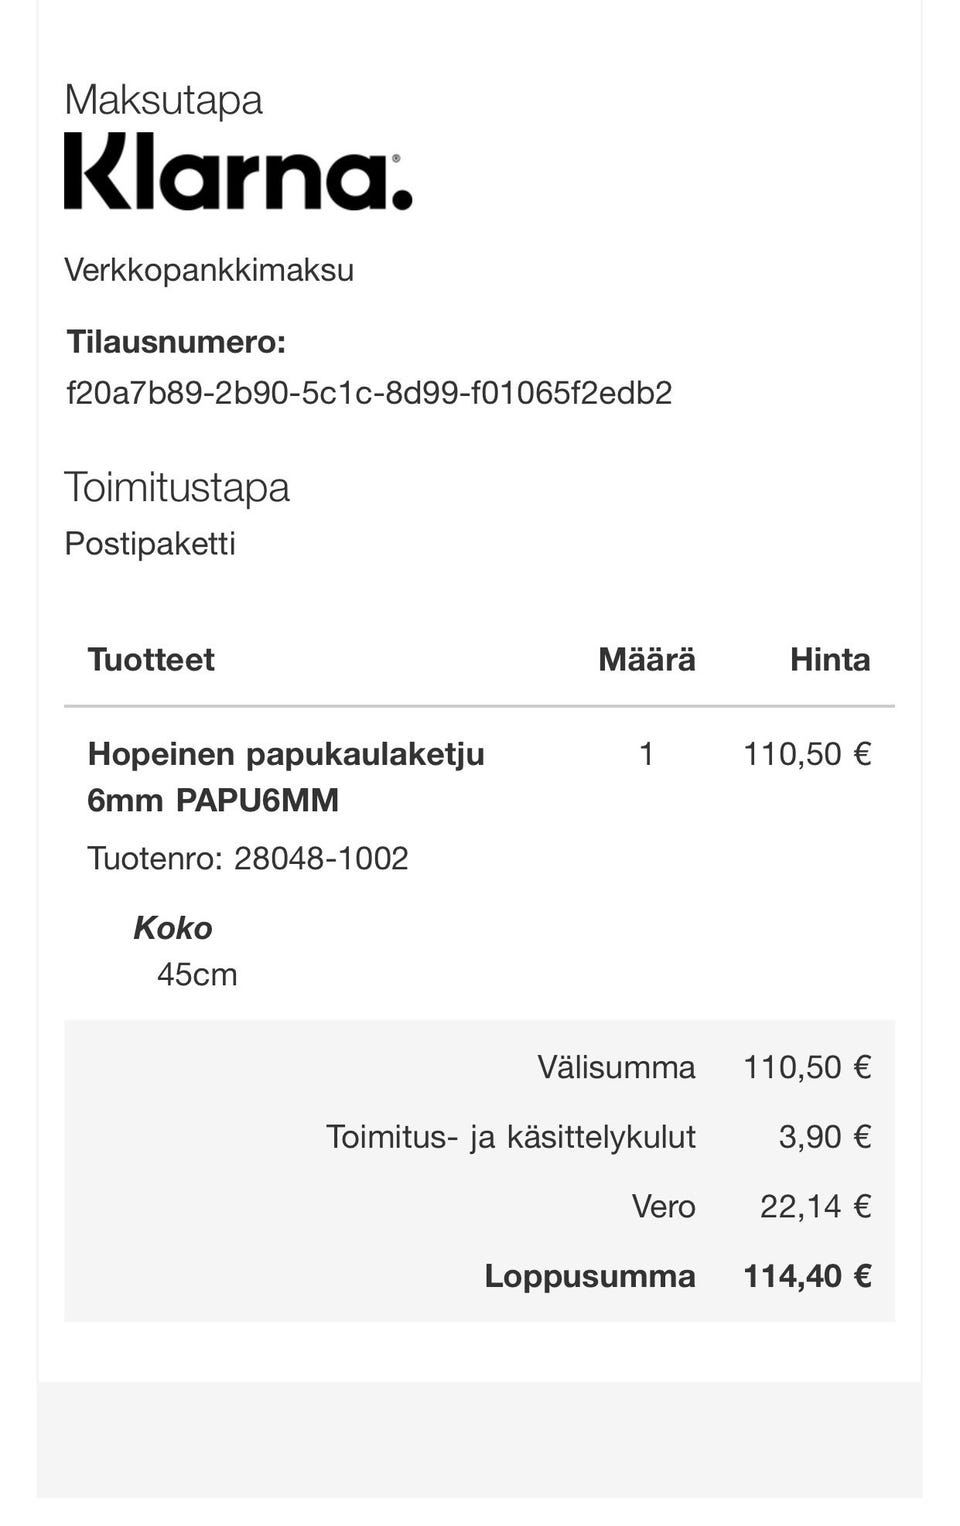This screenshot has height=1526, width=960.
Task: Click the Hinta column header
Action: (x=829, y=660)
